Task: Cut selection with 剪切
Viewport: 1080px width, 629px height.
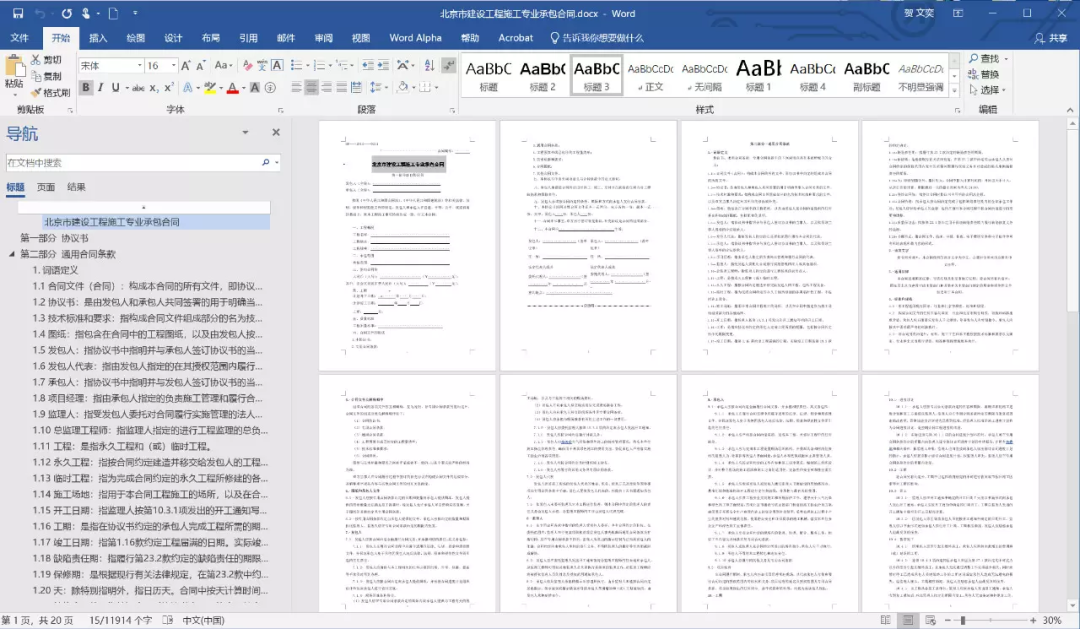Action: tap(46, 60)
